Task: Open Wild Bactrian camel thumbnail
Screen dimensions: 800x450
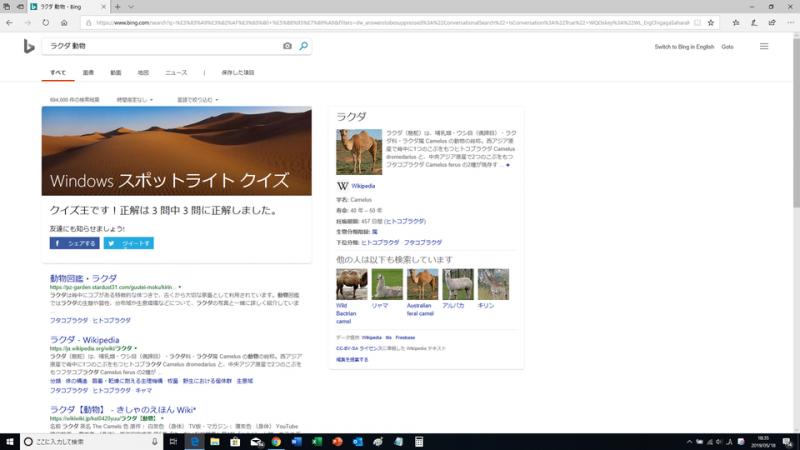Action: pos(352,284)
